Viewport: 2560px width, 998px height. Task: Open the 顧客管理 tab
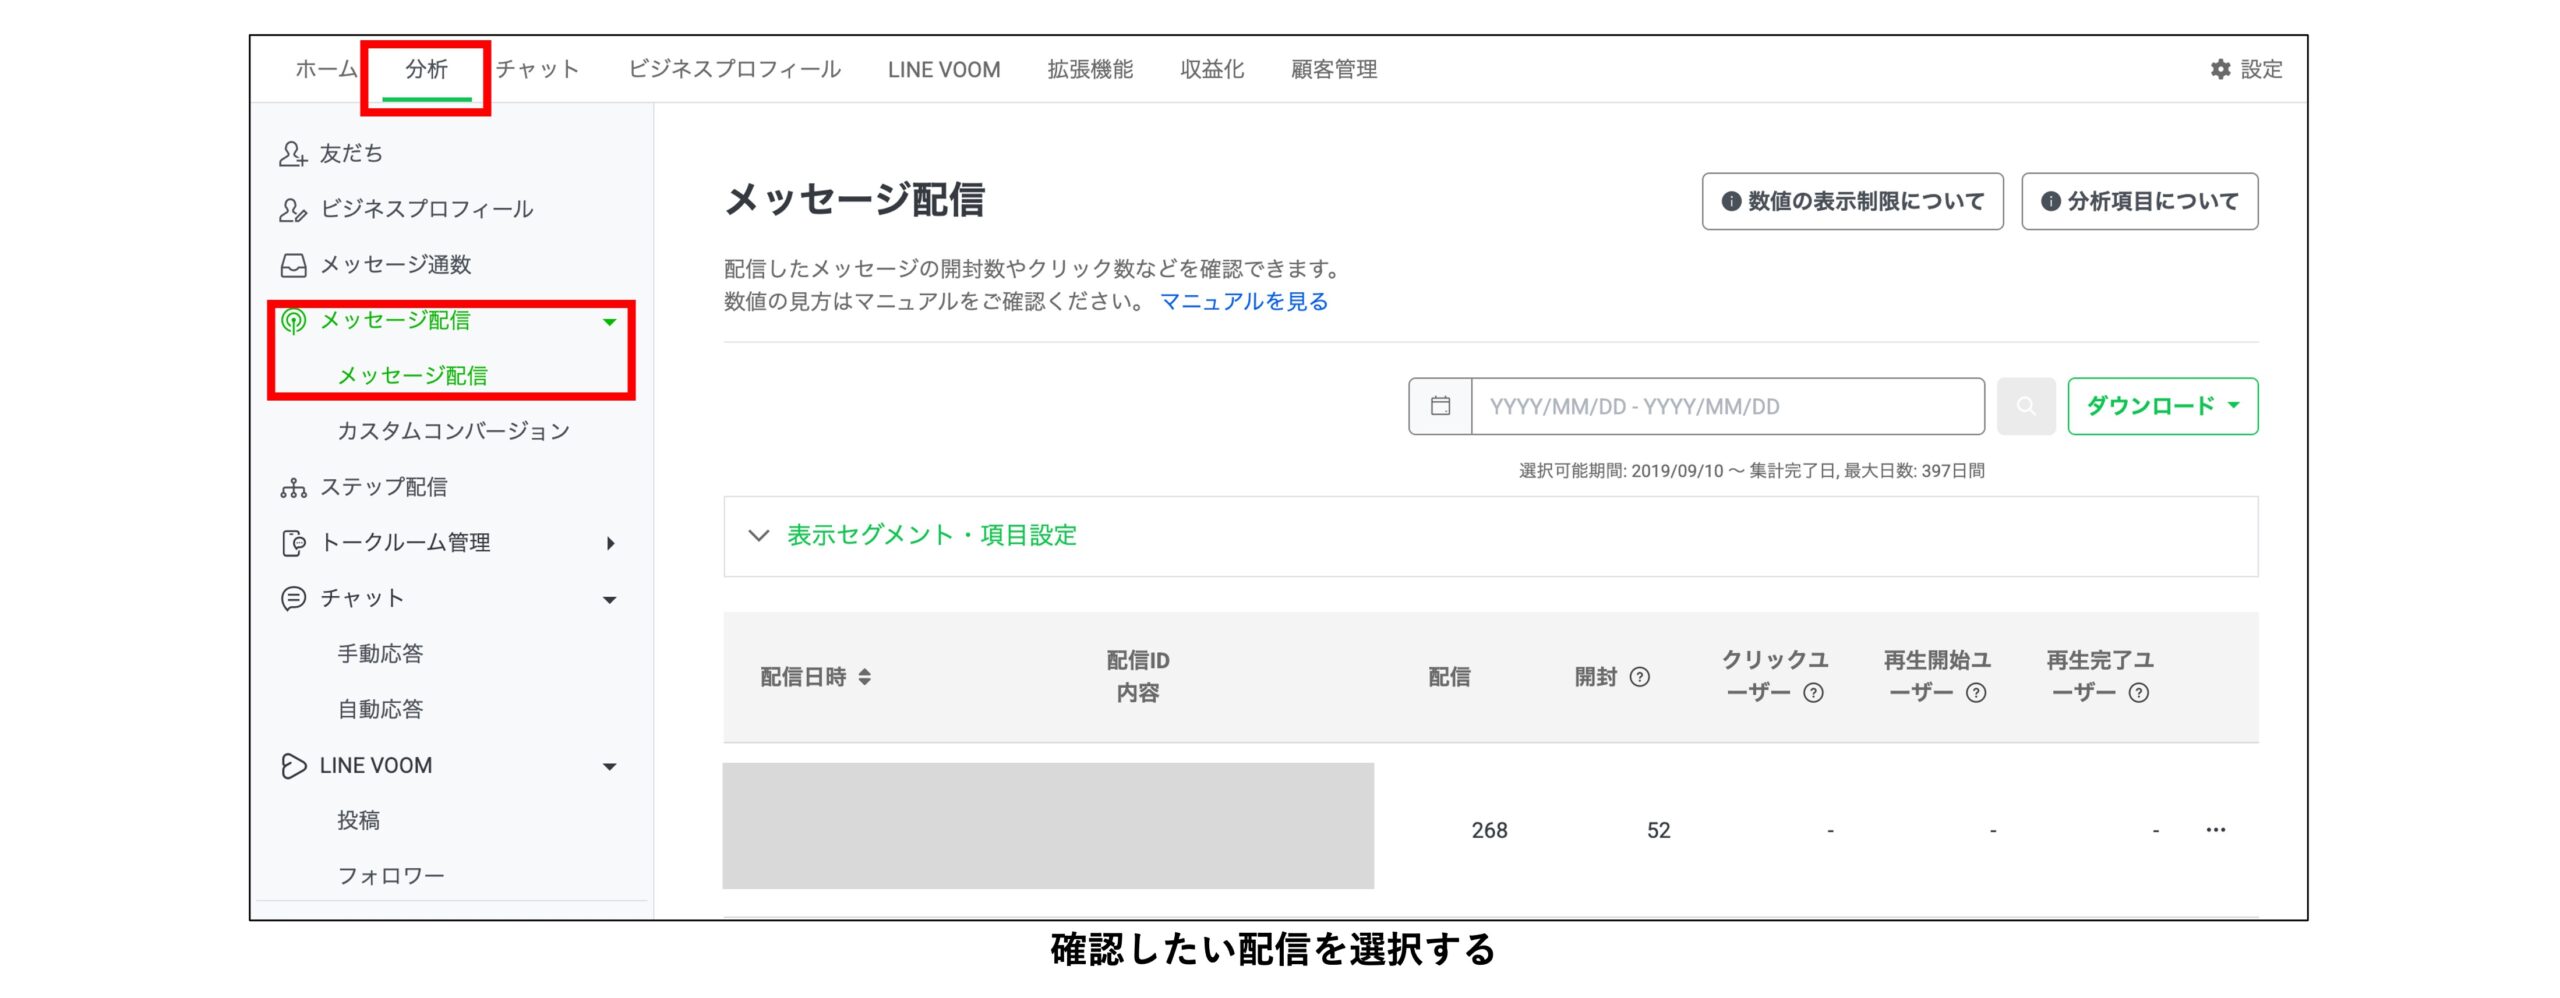(1334, 69)
